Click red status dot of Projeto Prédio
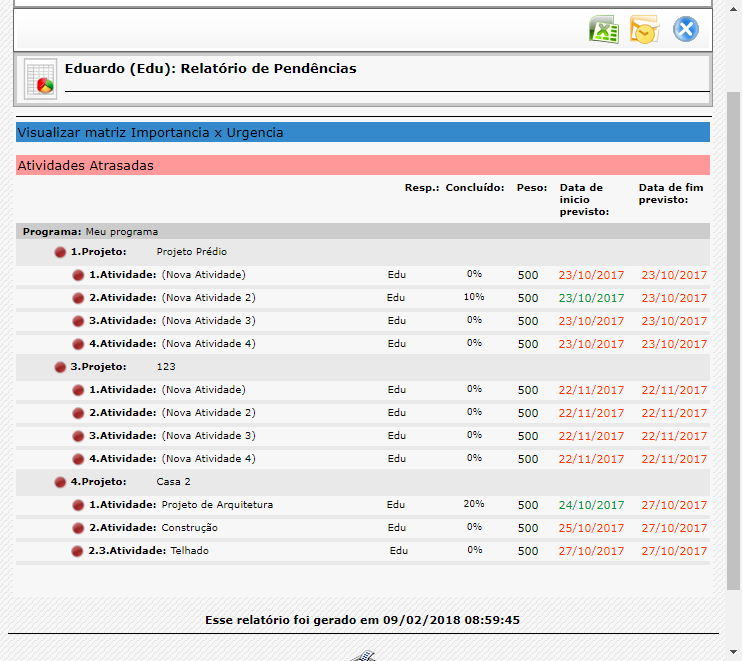This screenshot has width=742, height=661. coord(60,252)
